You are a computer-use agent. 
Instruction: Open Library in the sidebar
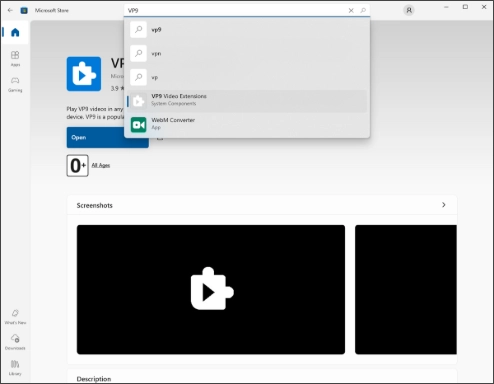click(x=15, y=367)
